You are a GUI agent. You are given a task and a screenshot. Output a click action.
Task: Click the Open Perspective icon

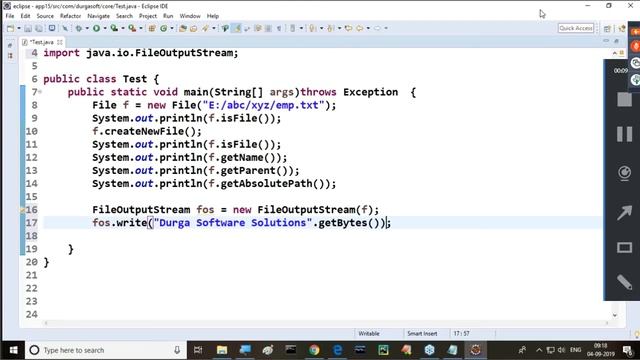607,28
